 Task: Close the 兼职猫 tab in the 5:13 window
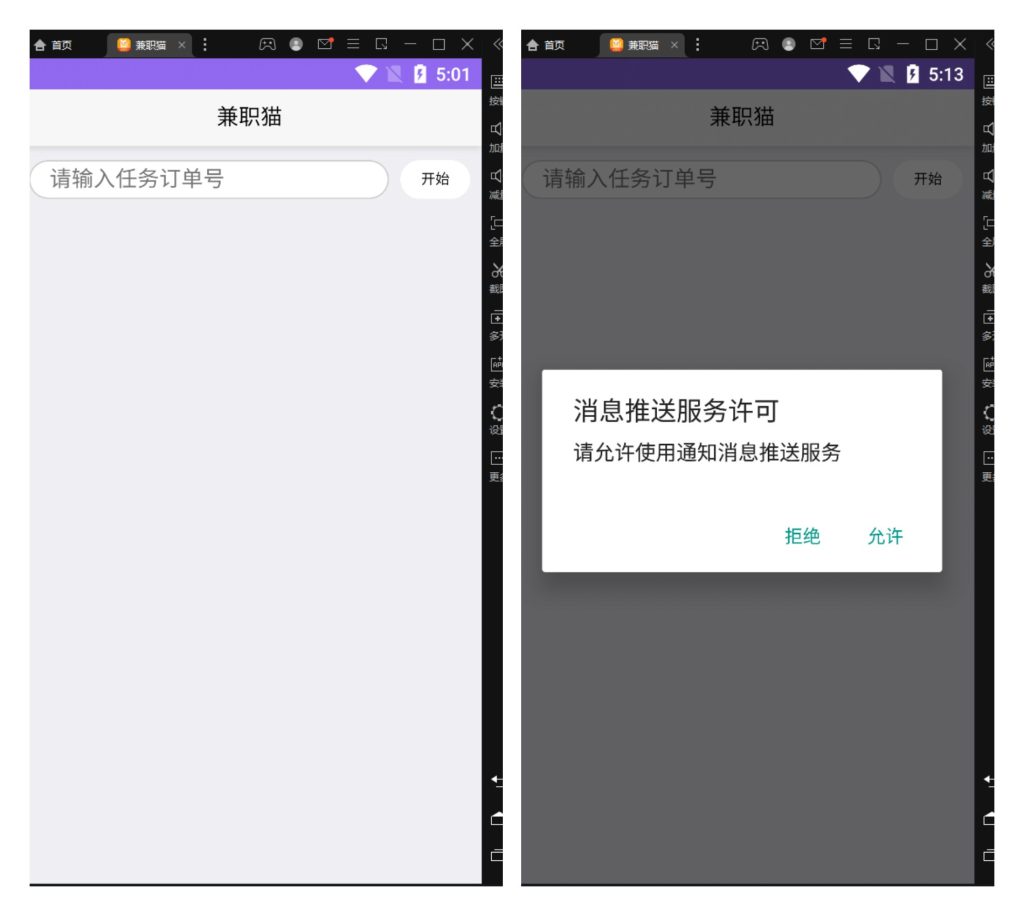(x=674, y=44)
